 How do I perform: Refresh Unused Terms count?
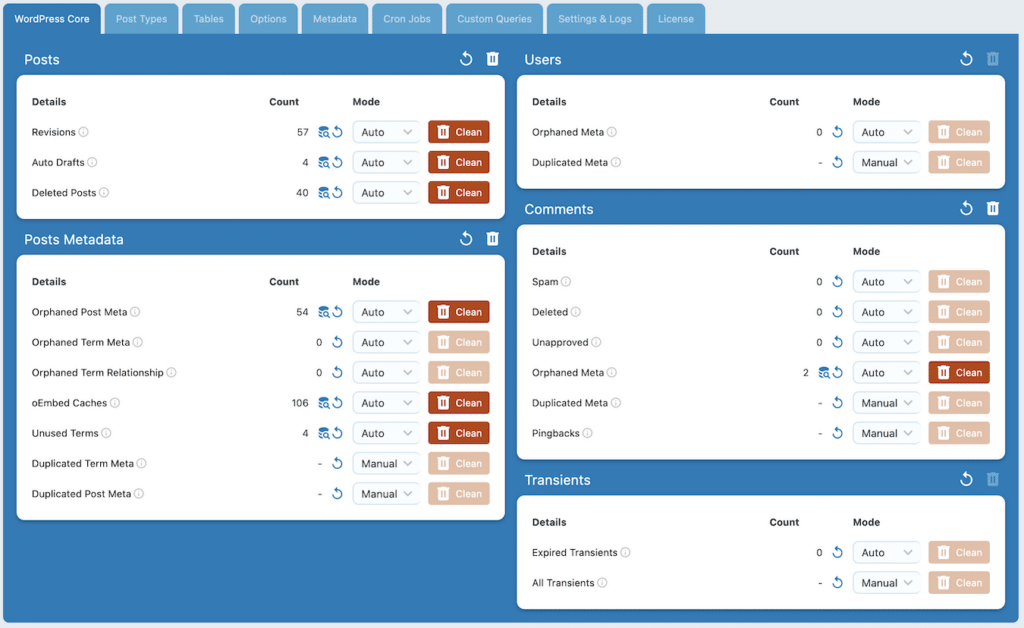tap(337, 433)
